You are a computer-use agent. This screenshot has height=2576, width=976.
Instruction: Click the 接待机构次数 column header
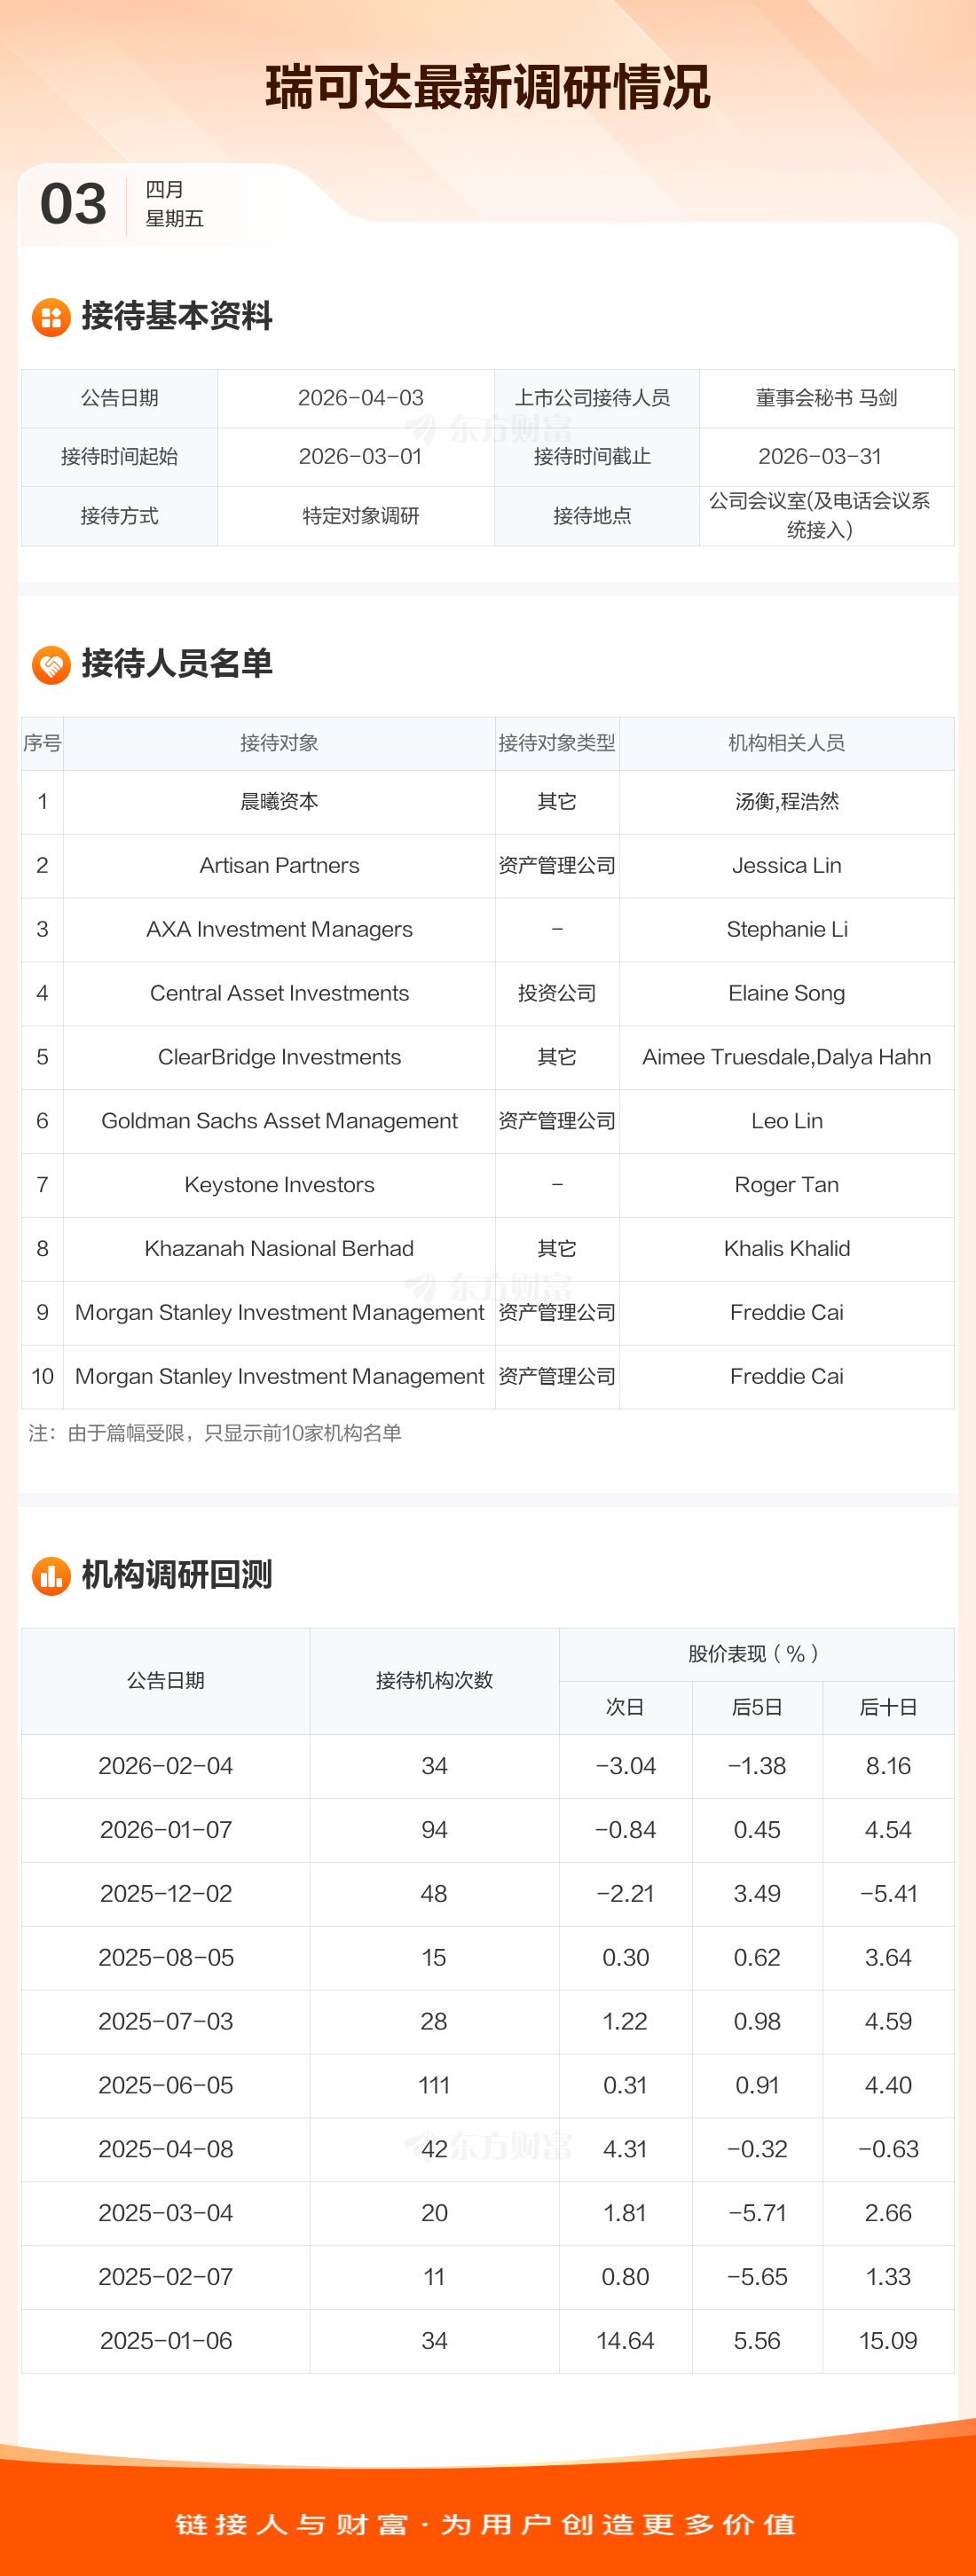coord(434,1681)
